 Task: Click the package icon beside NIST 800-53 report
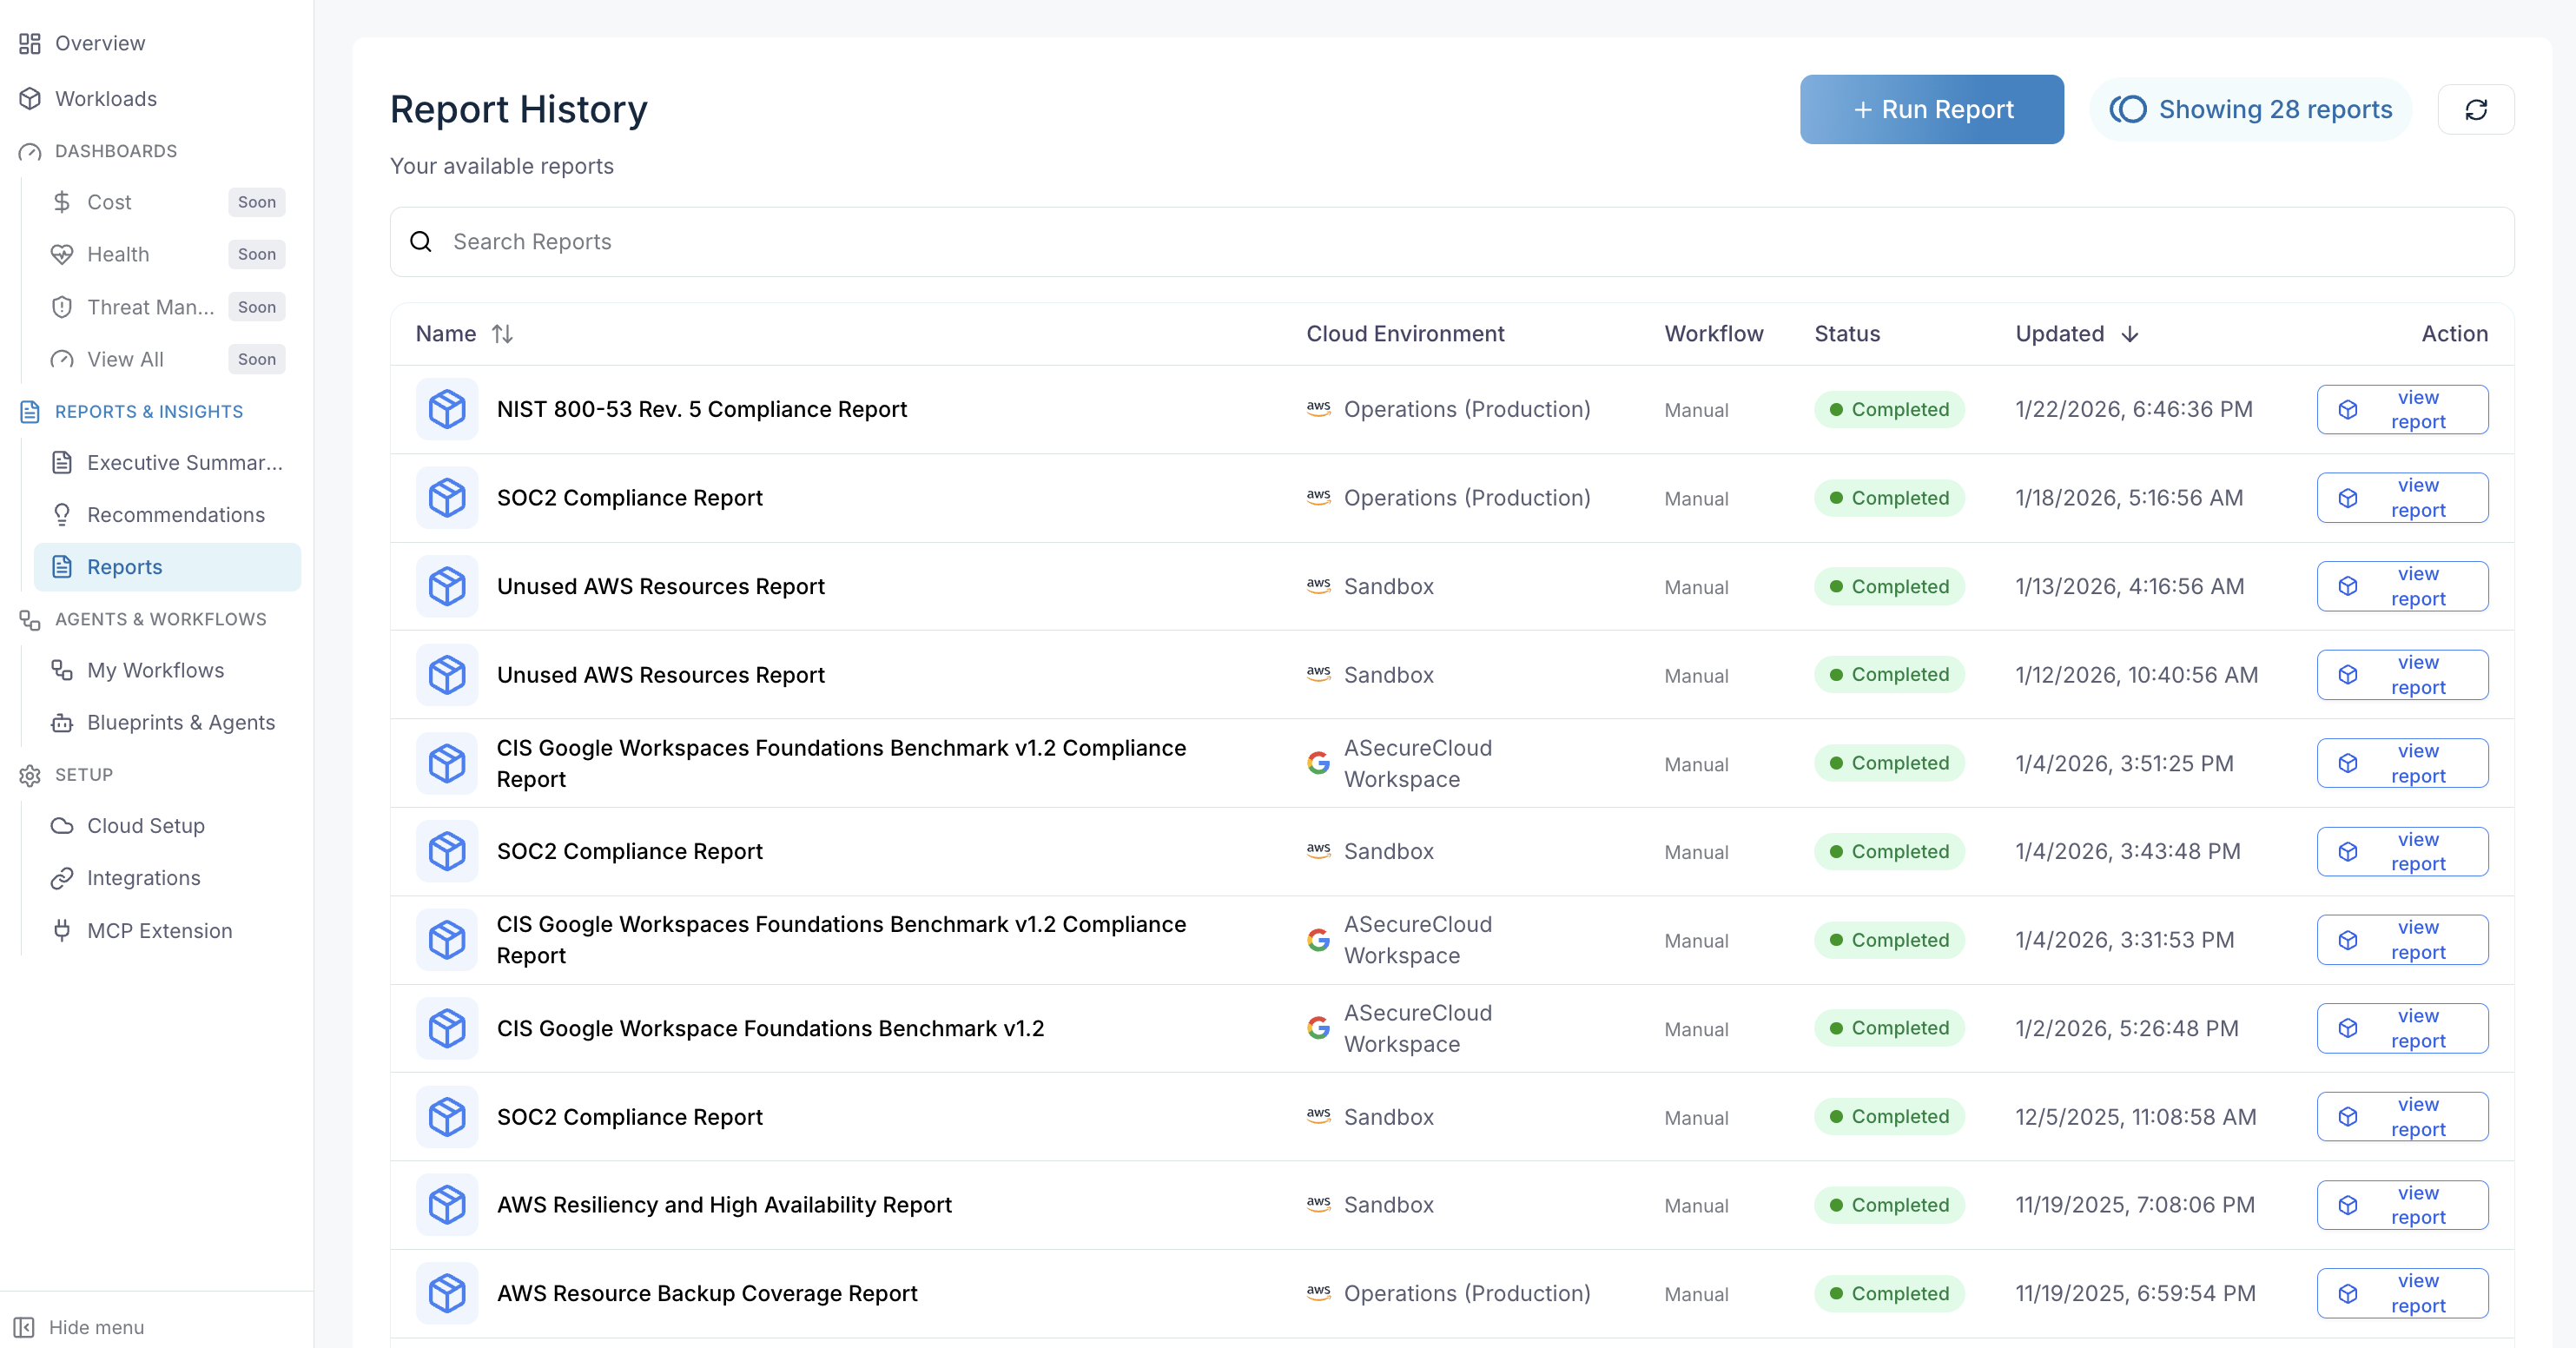(x=447, y=408)
